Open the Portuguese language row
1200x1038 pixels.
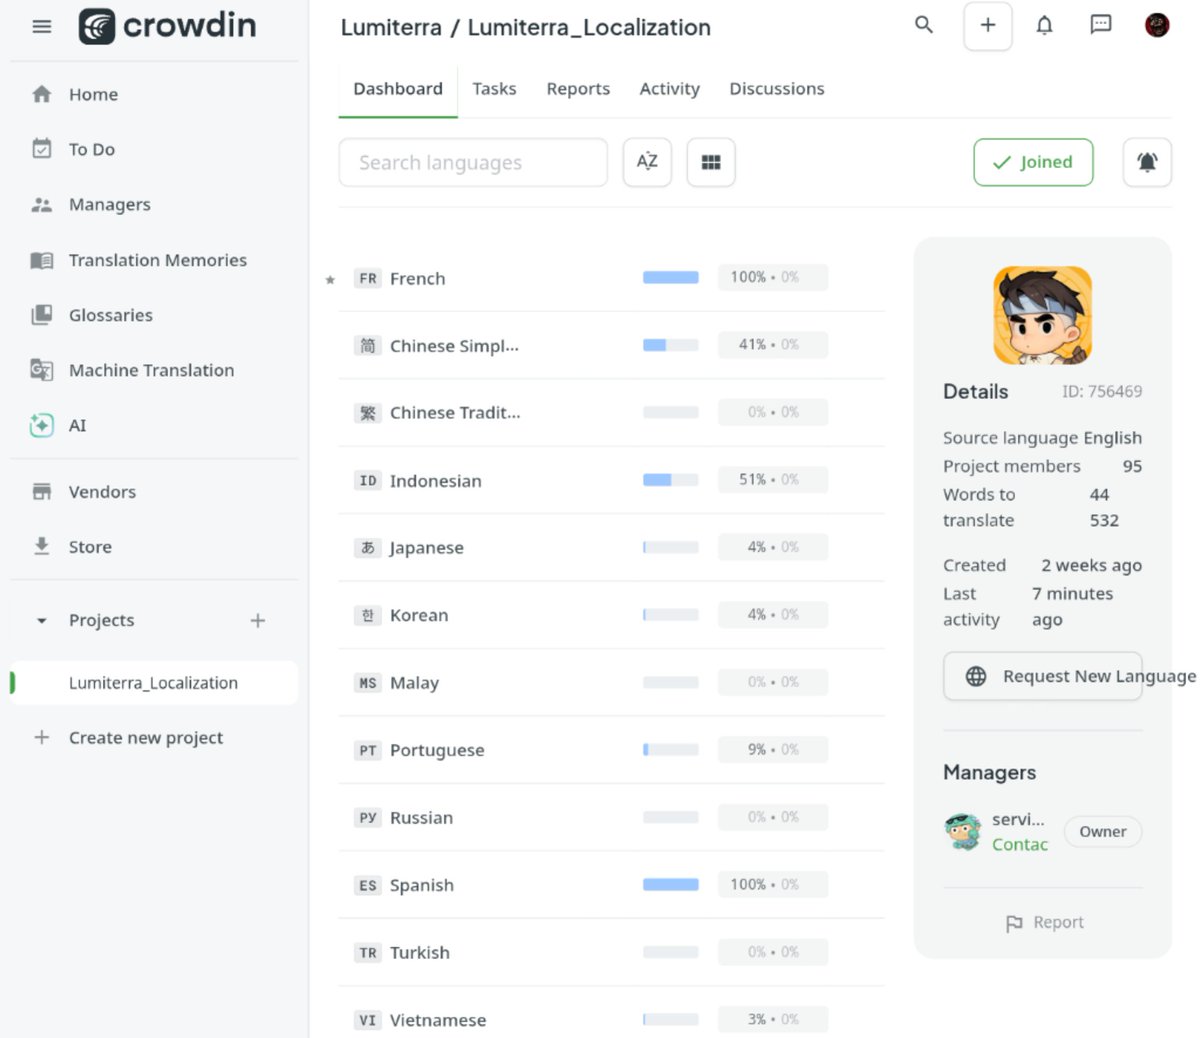point(611,750)
